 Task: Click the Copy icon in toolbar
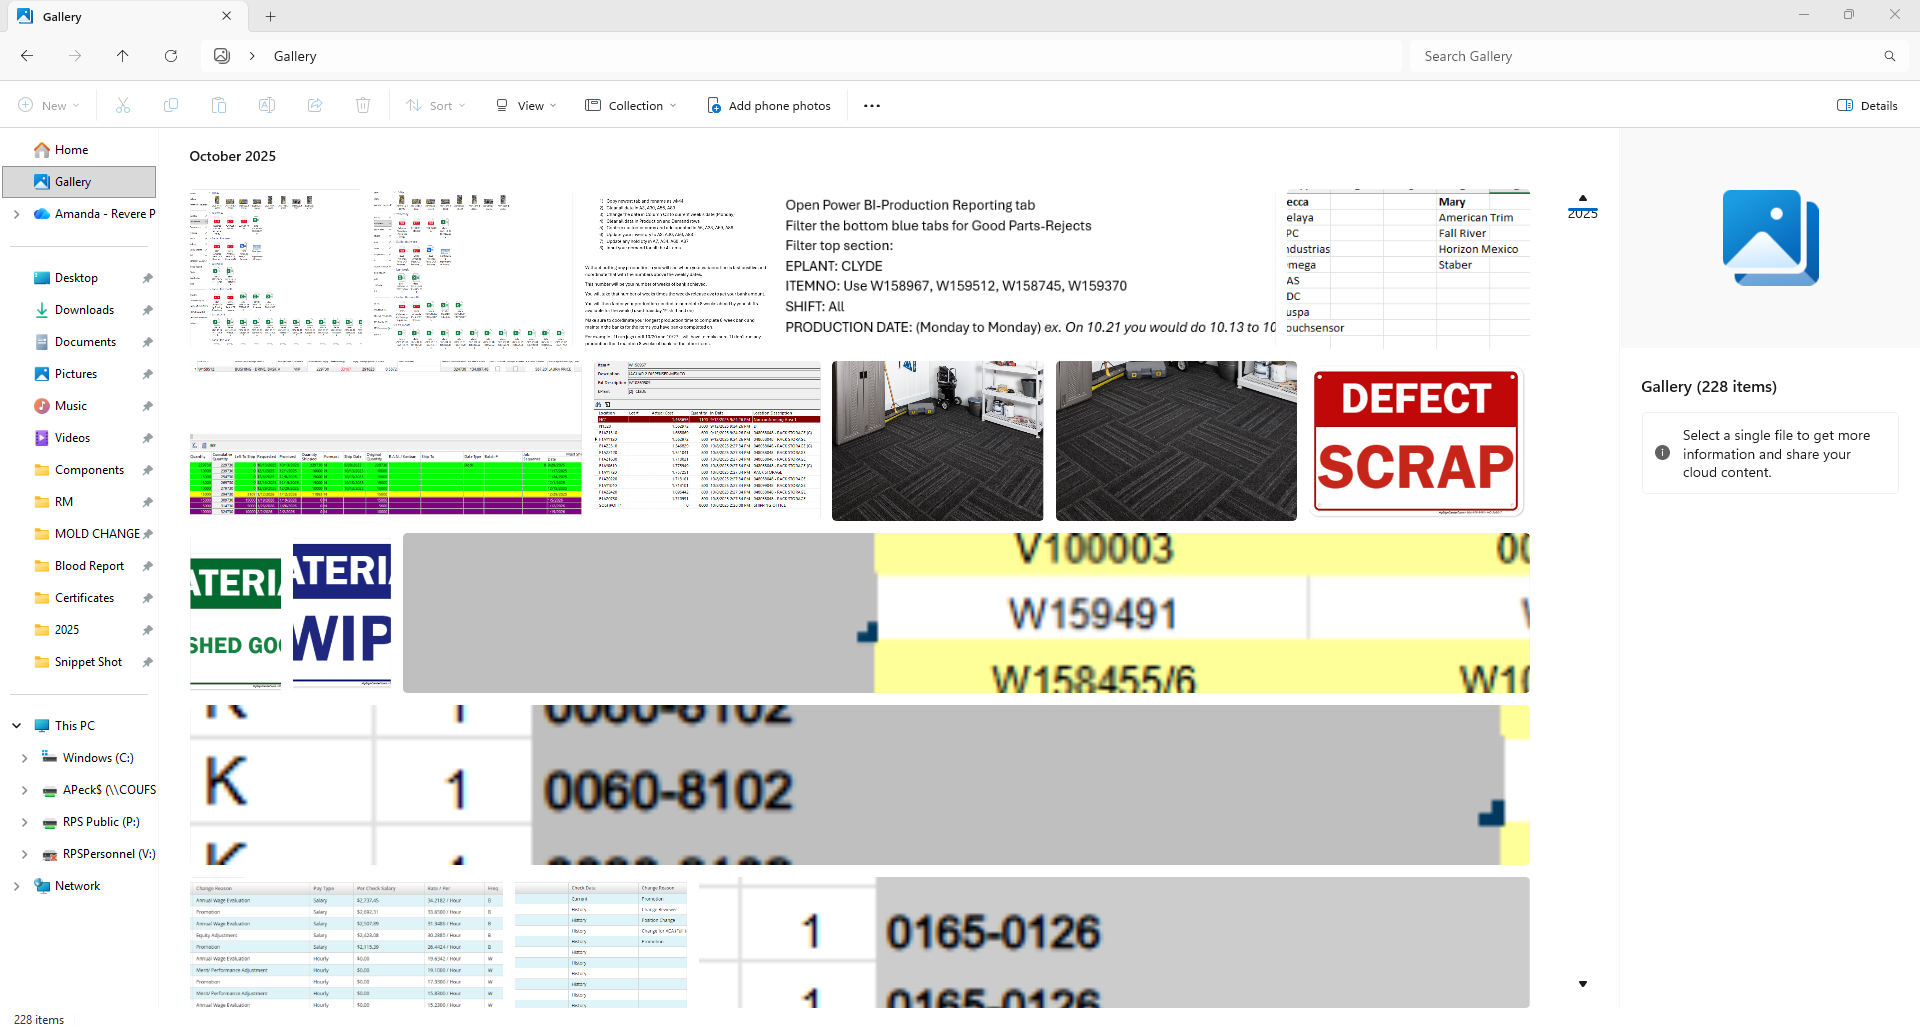pos(171,105)
